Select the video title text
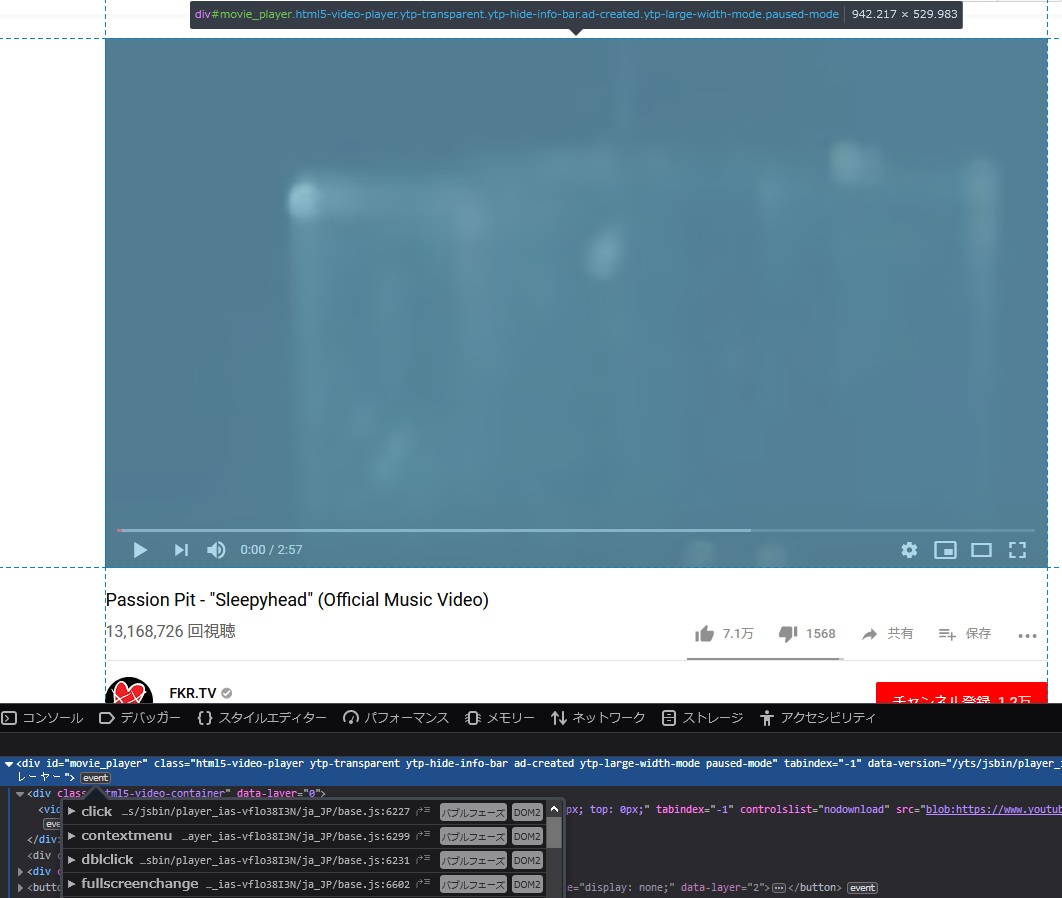Screen dimensions: 1062x898 tap(297, 600)
